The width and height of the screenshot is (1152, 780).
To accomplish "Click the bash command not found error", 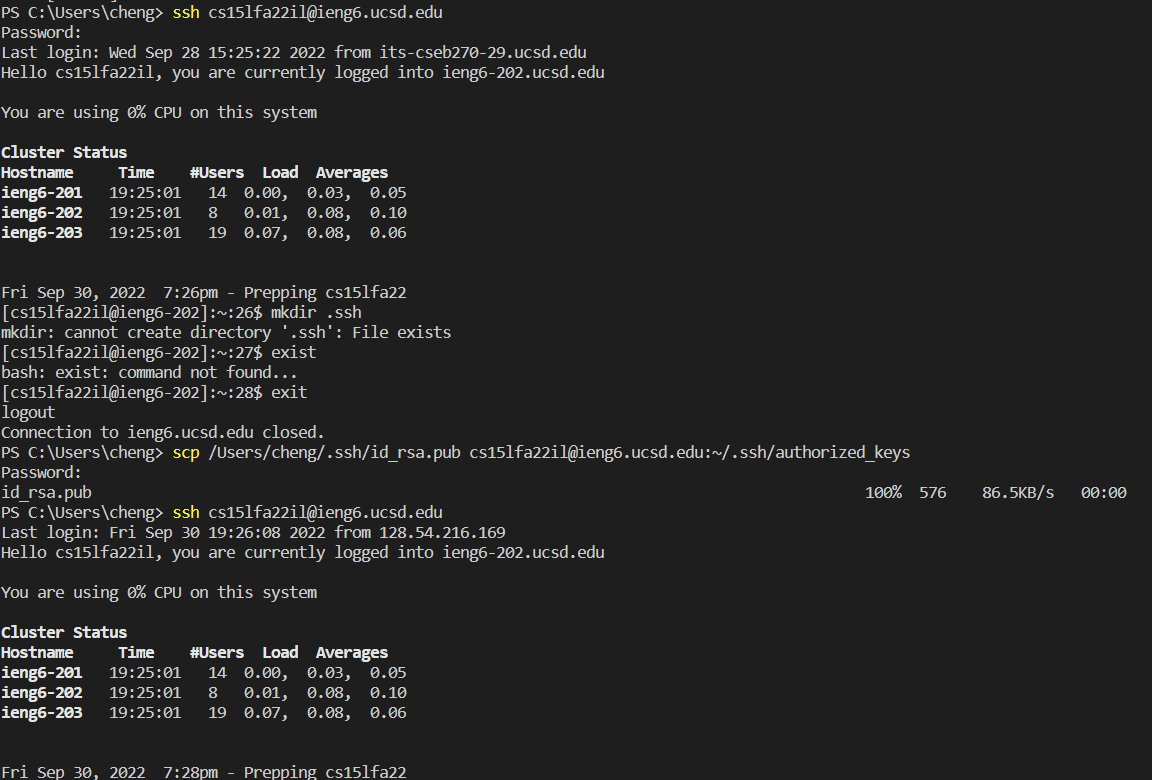I will pyautogui.click(x=149, y=372).
